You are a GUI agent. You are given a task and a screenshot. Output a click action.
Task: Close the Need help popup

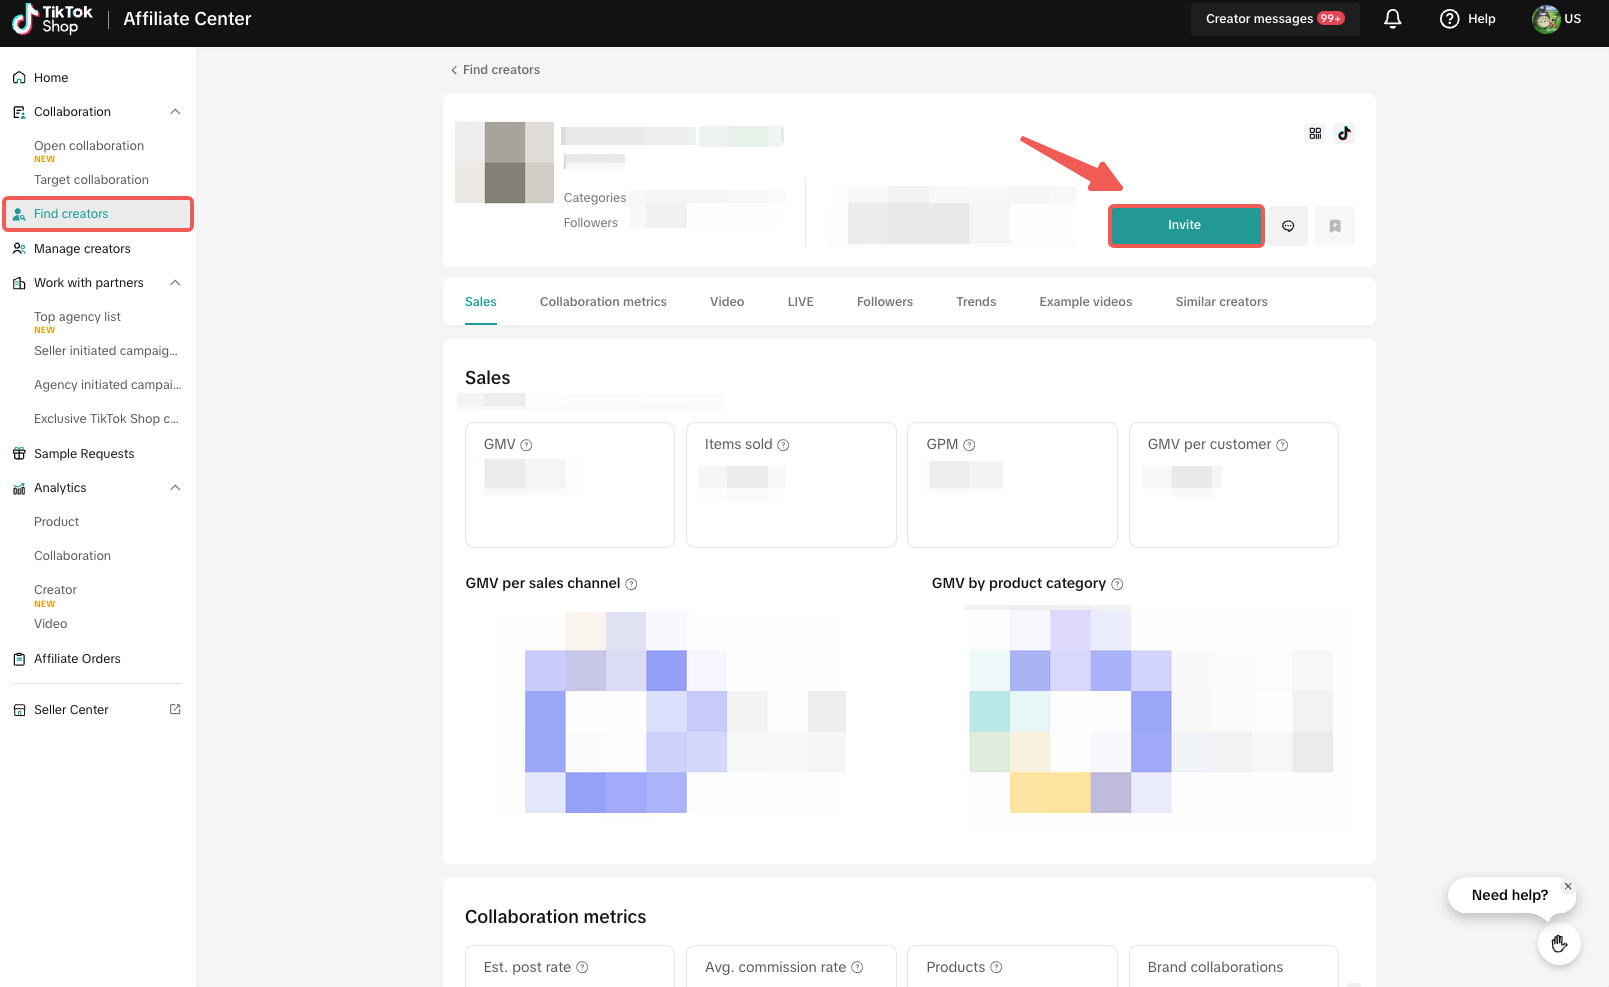pos(1567,886)
